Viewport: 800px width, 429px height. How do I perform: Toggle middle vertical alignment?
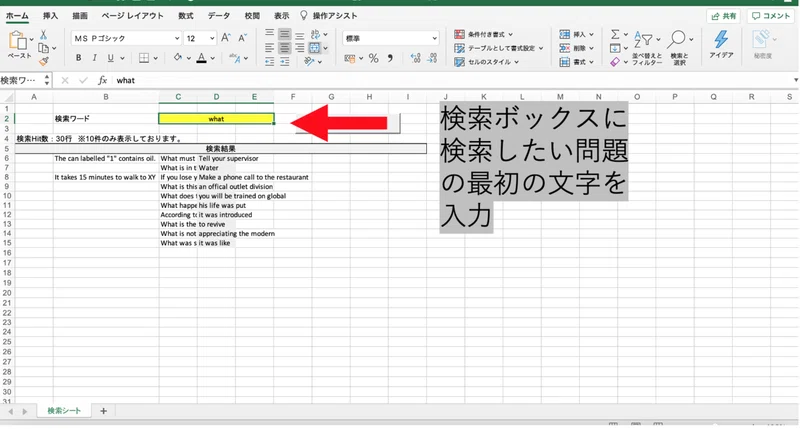coord(285,34)
